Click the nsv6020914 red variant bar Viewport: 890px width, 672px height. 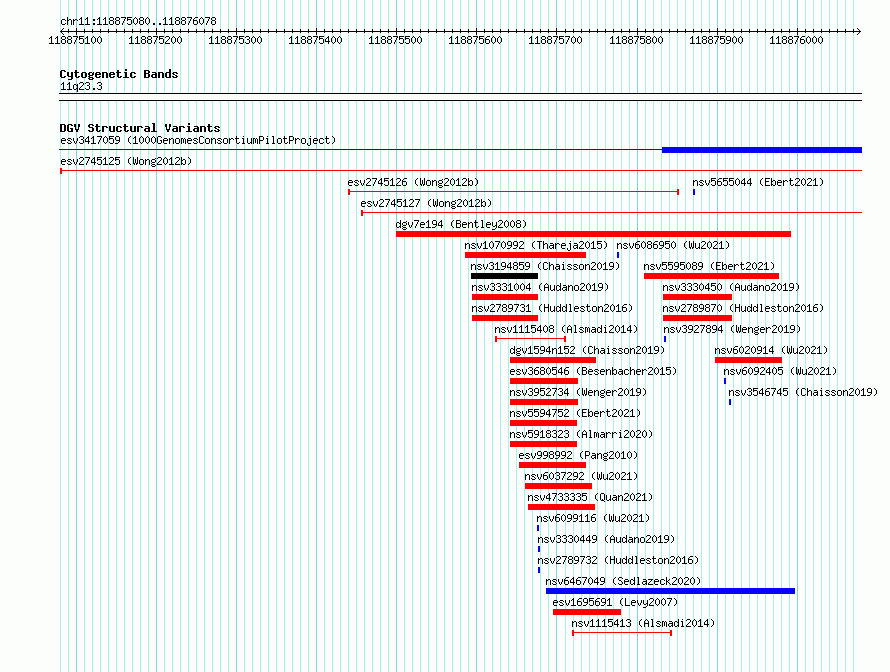(x=748, y=360)
